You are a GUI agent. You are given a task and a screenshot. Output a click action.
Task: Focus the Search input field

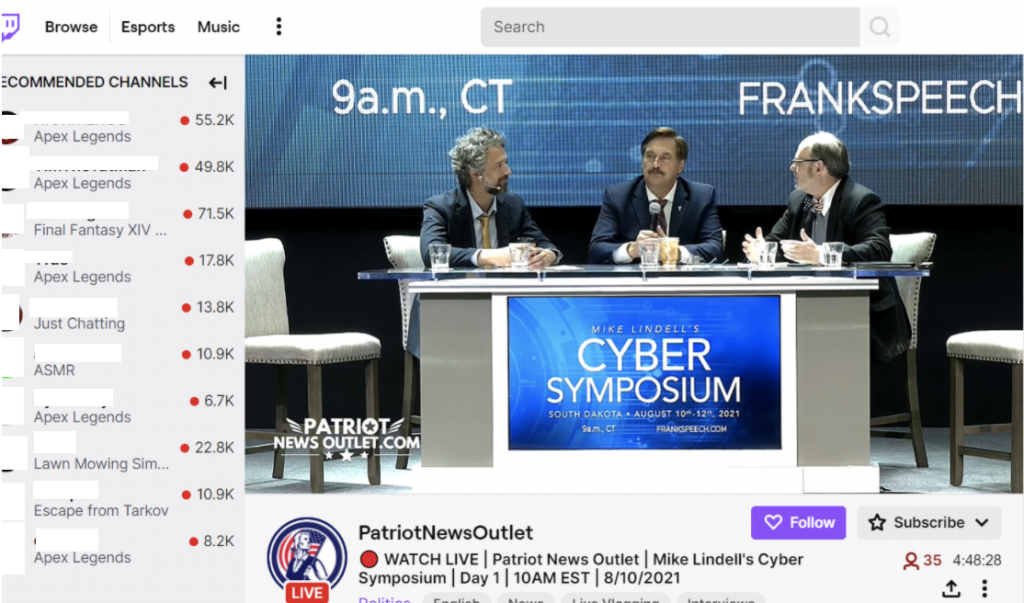[x=670, y=27]
